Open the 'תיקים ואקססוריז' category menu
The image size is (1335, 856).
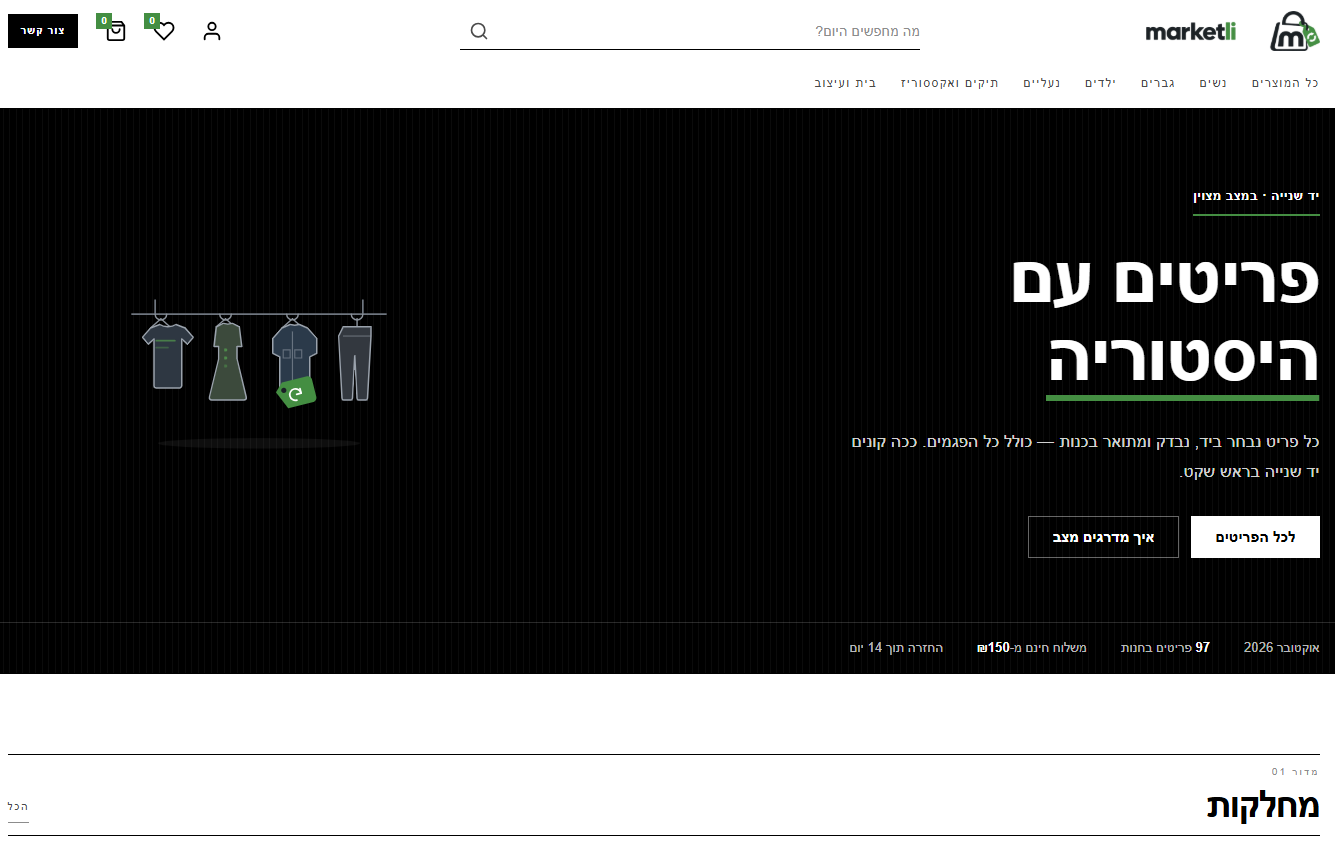tap(950, 83)
